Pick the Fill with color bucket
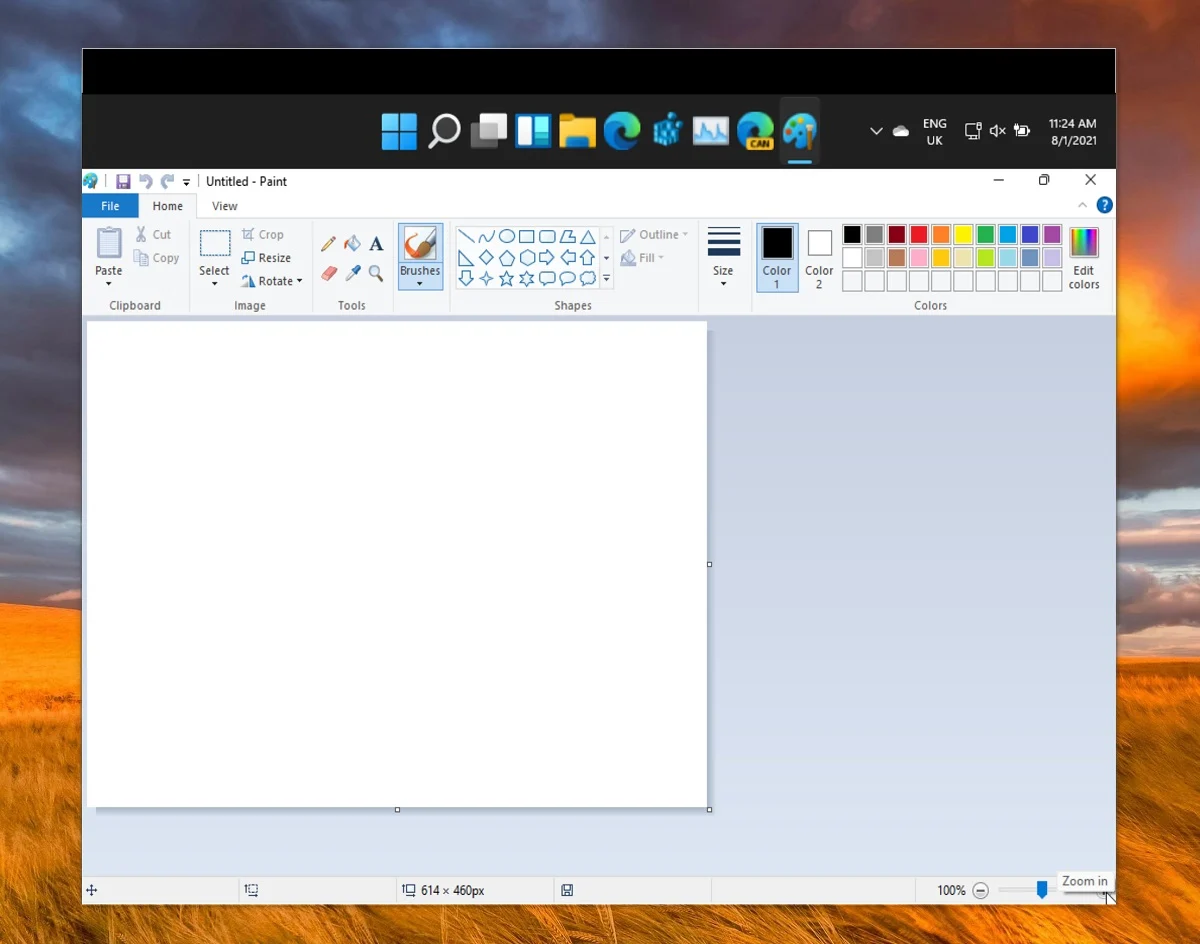The width and height of the screenshot is (1200, 944). pos(352,244)
